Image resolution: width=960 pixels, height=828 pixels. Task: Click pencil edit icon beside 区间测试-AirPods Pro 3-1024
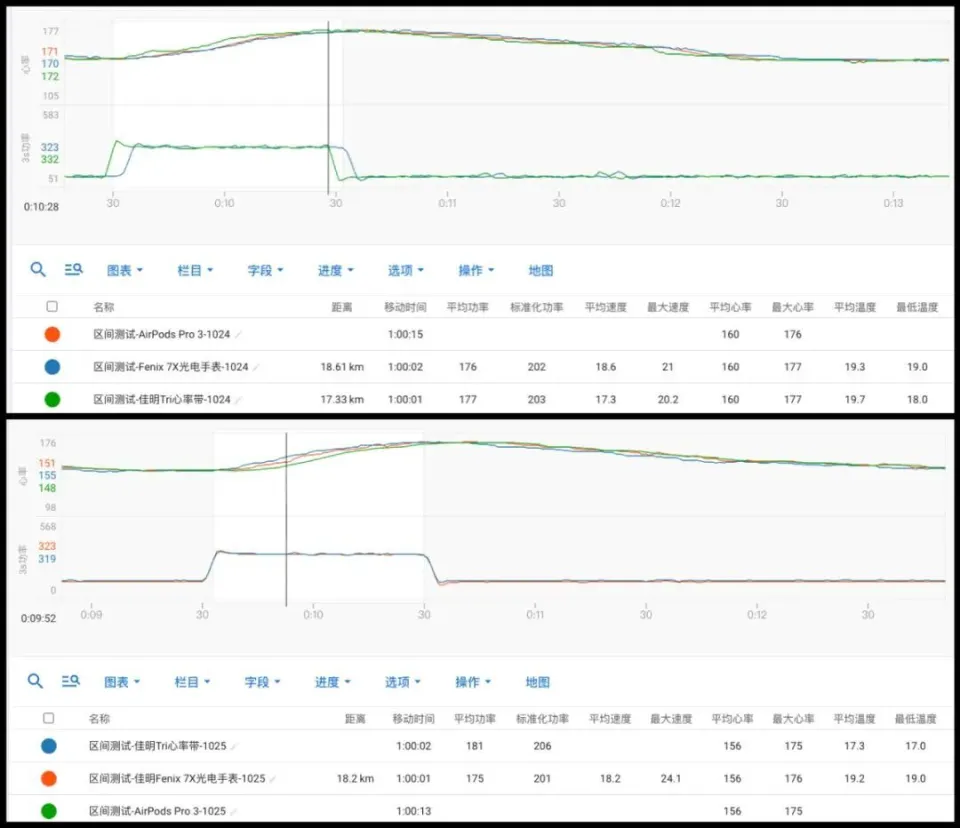pyautogui.click(x=238, y=334)
